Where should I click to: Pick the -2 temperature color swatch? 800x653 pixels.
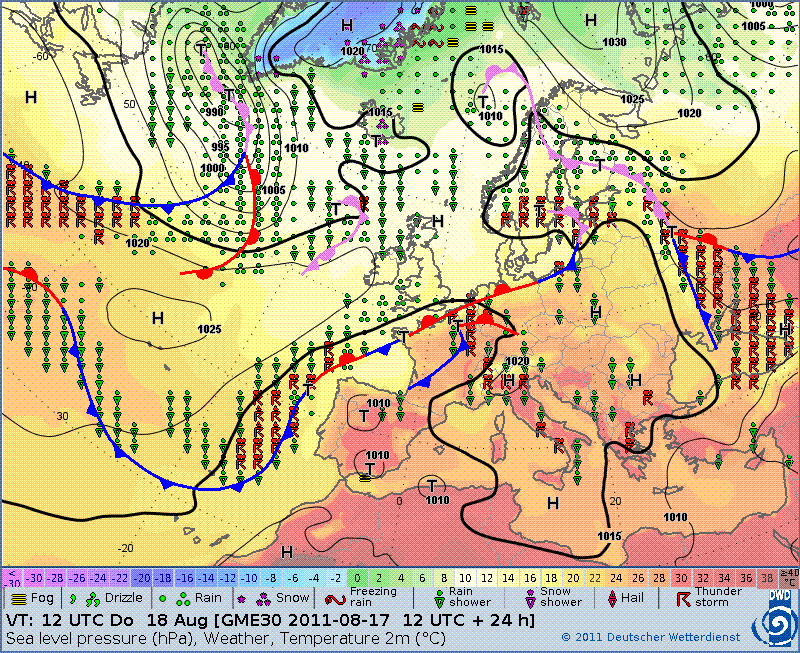click(336, 579)
